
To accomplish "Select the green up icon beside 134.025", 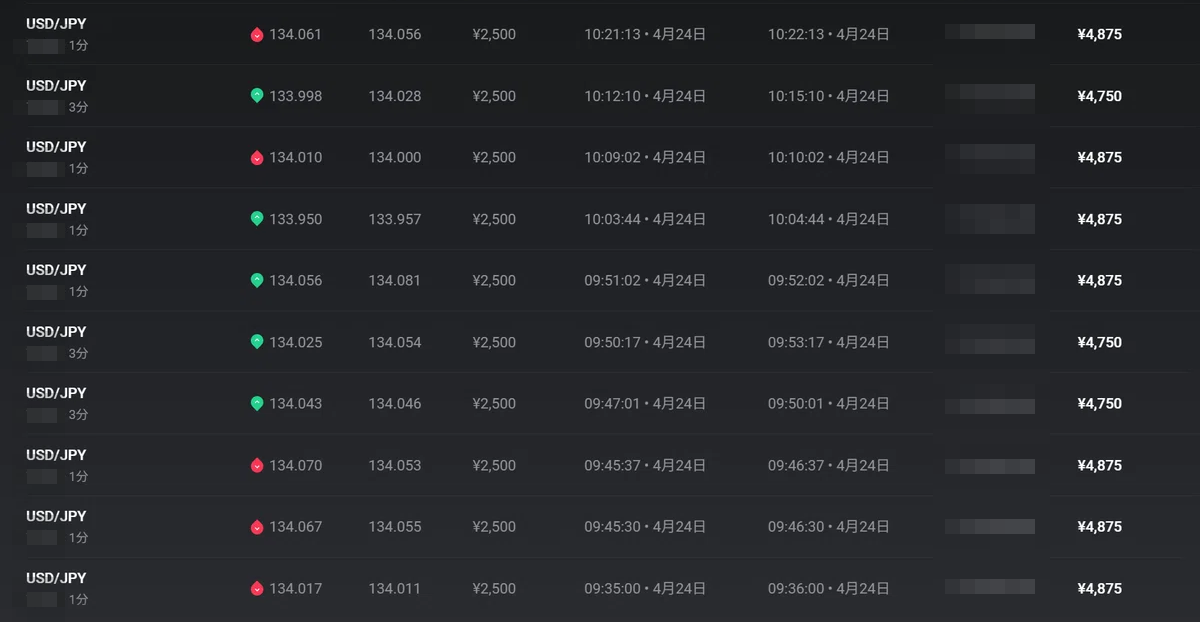I will (257, 342).
